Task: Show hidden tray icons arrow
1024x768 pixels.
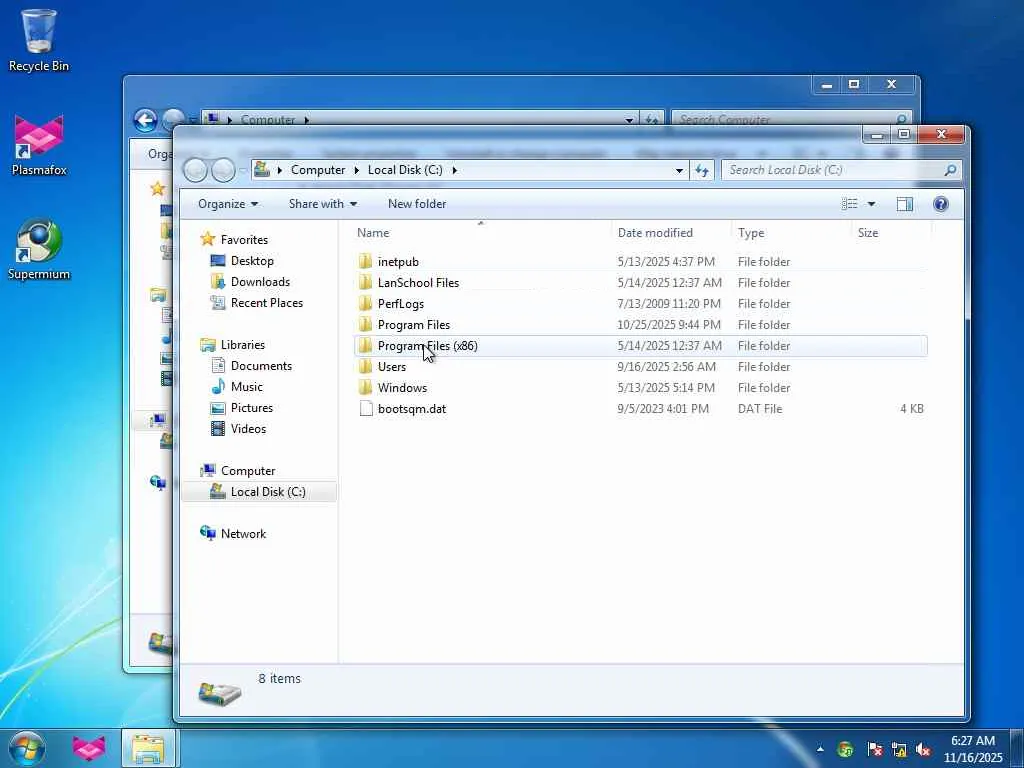Action: click(x=820, y=749)
